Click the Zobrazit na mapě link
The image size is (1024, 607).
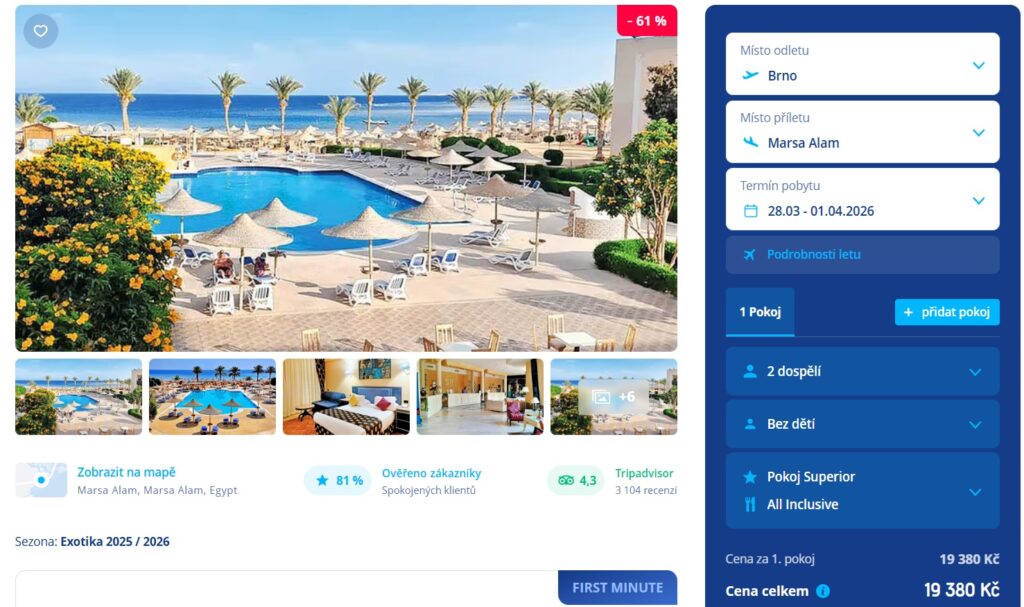[x=127, y=472]
